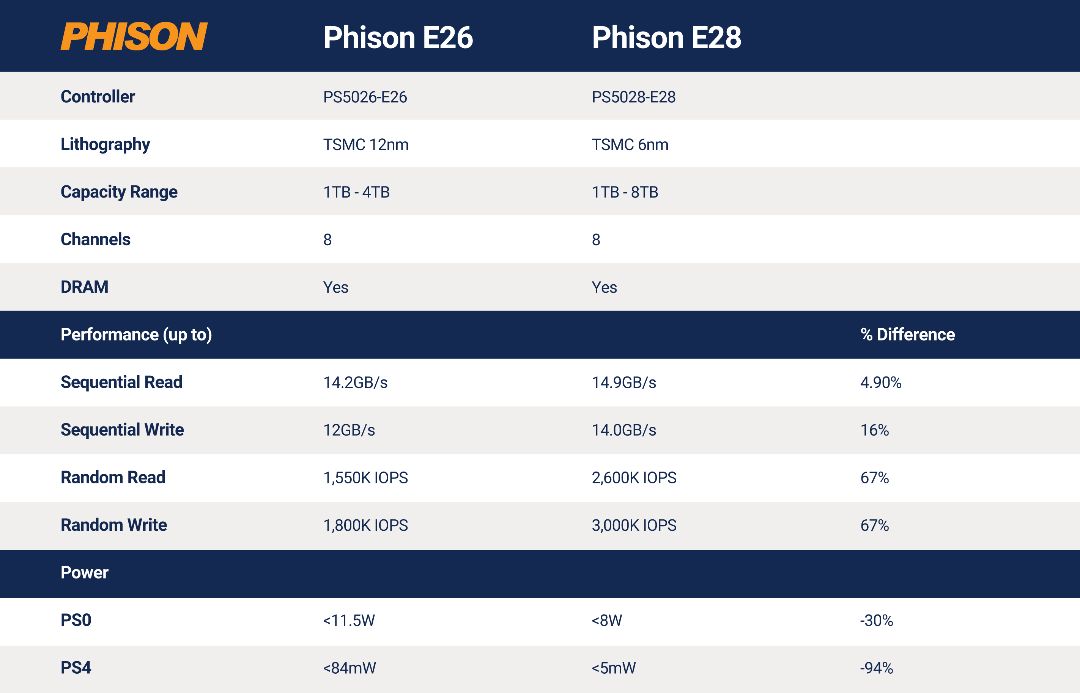Select the 2,600K IOPS random read value

[x=634, y=478]
